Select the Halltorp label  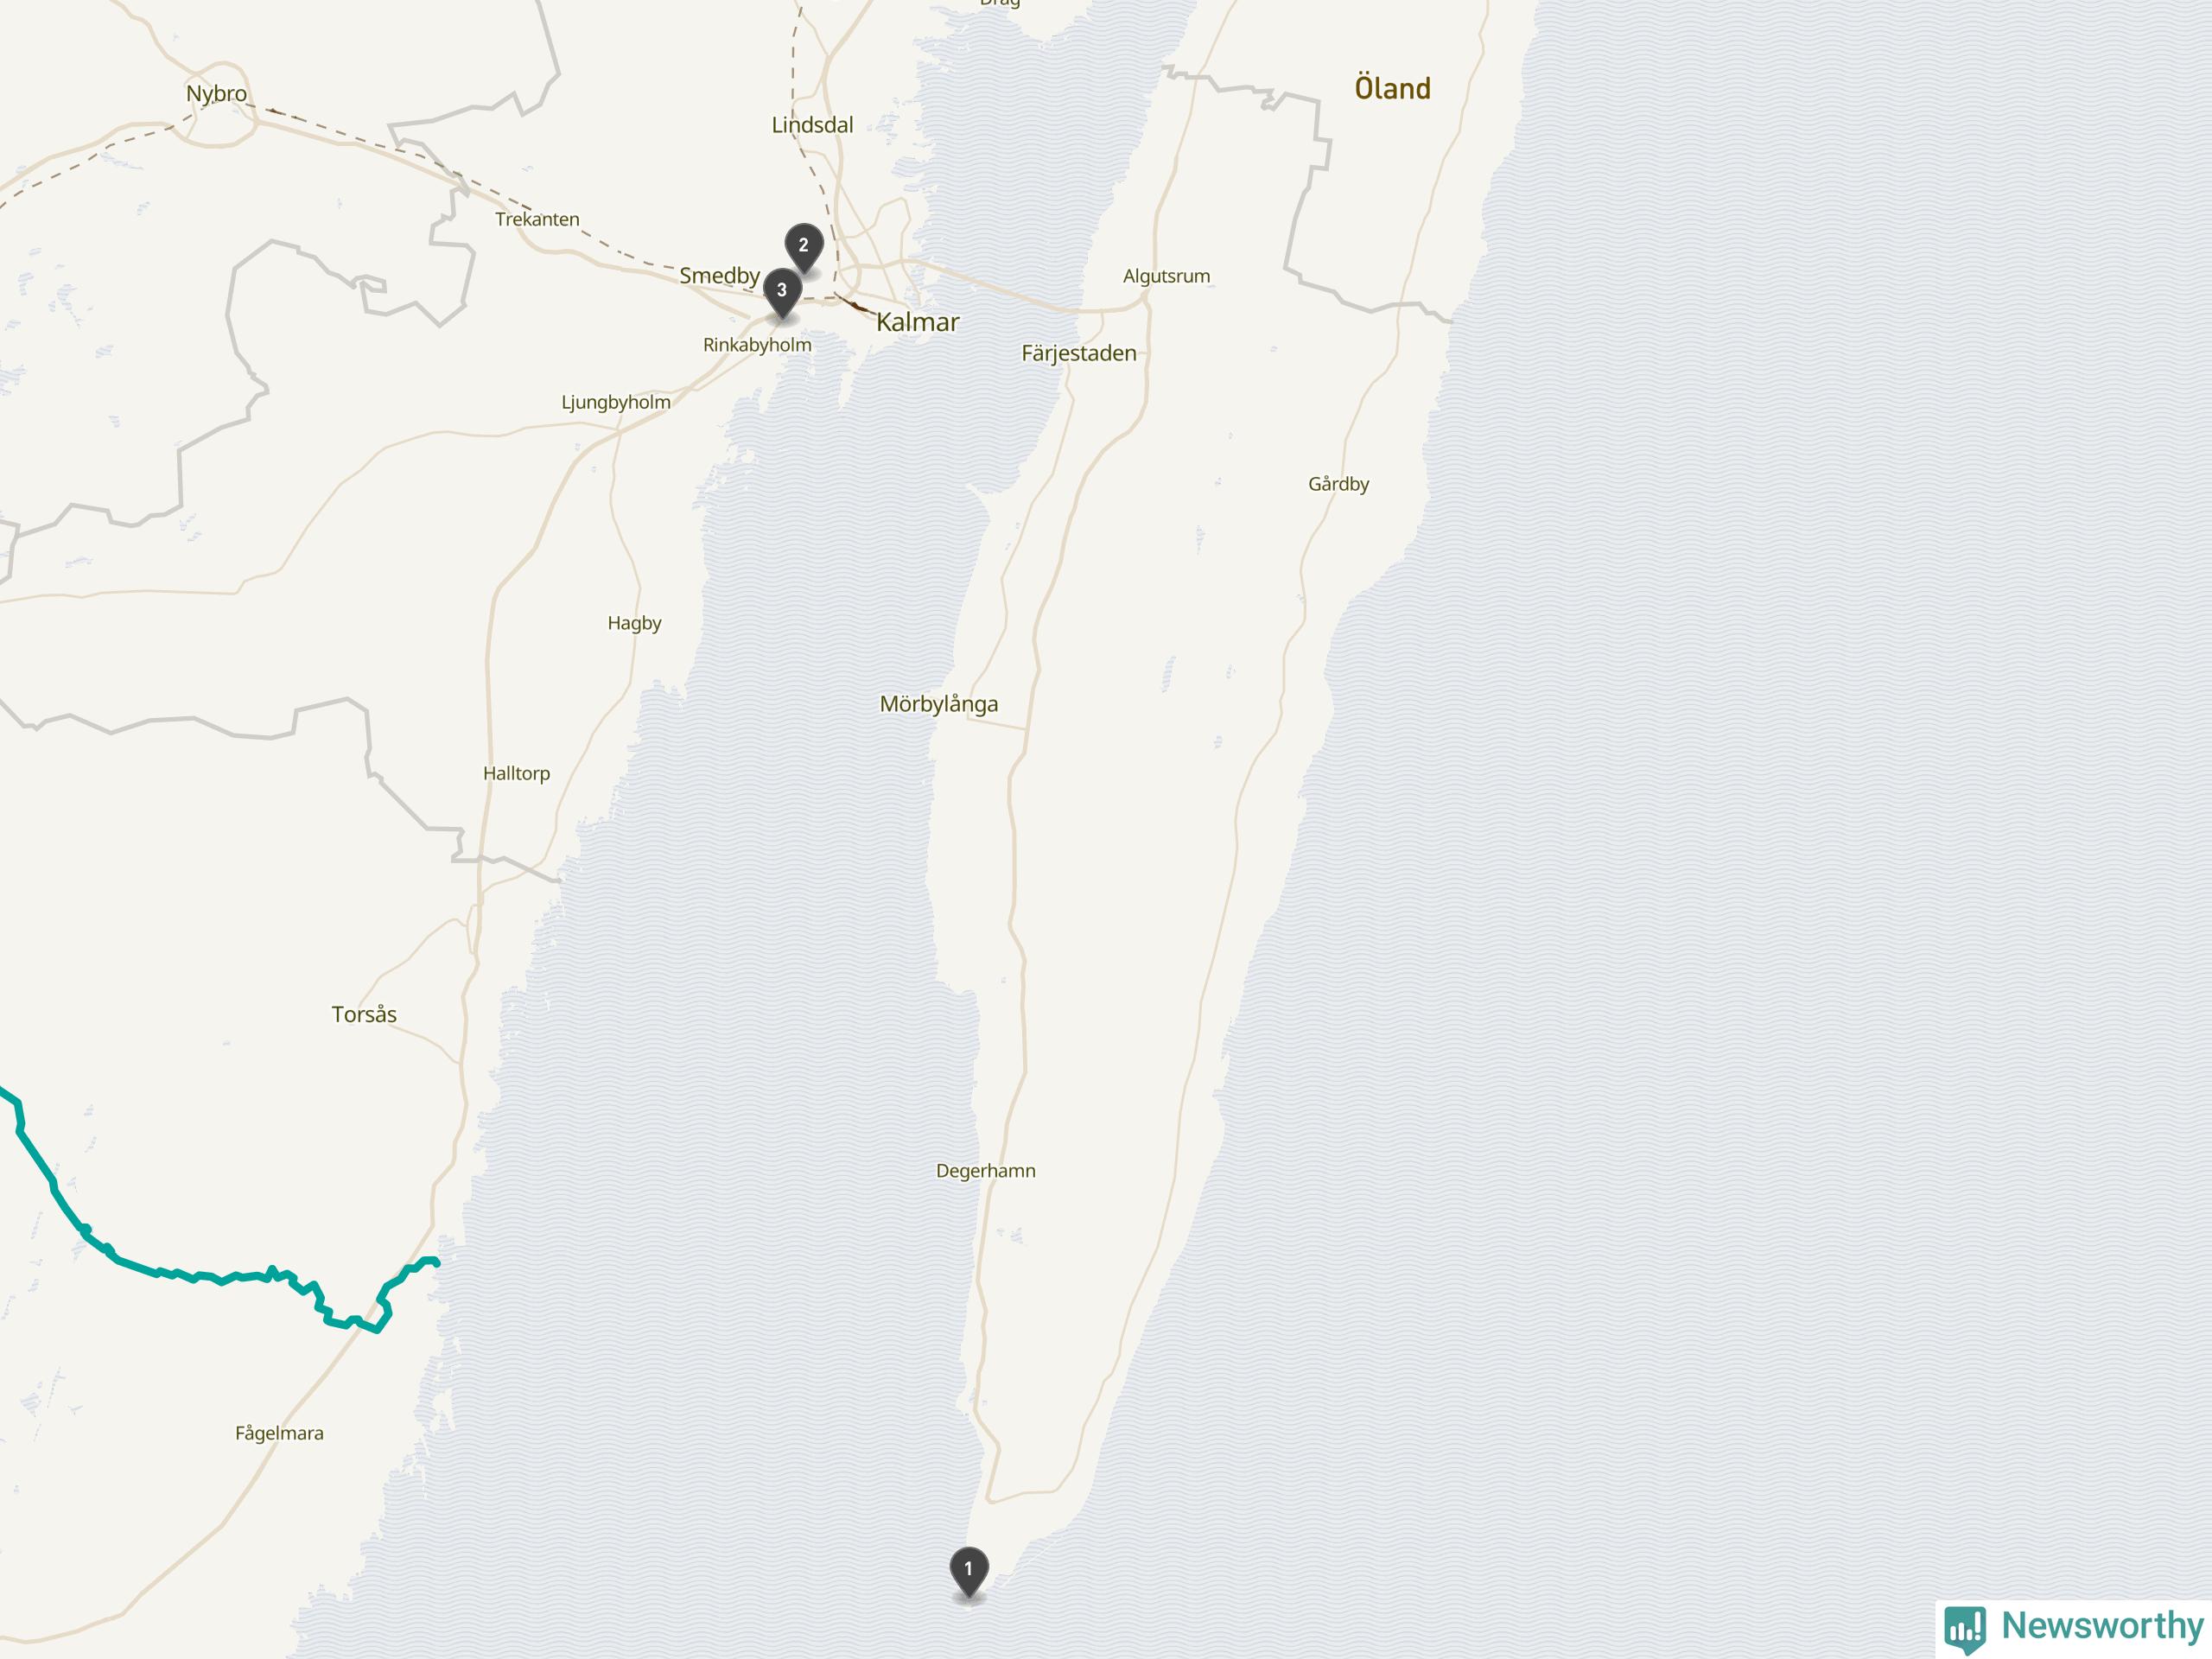pyautogui.click(x=516, y=773)
